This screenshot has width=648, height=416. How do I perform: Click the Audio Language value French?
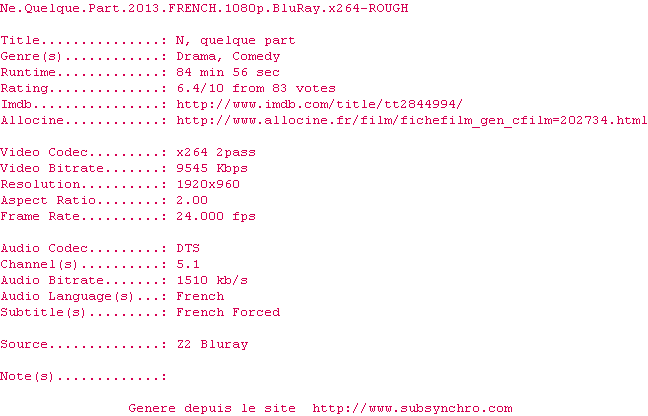click(x=200, y=297)
